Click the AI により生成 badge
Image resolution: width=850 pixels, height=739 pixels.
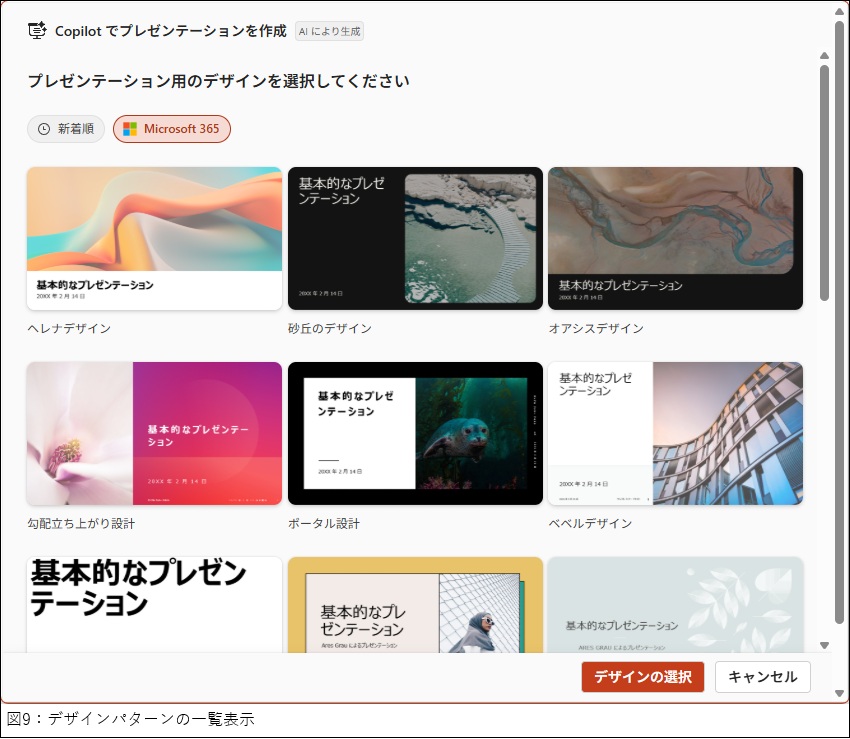click(x=329, y=31)
